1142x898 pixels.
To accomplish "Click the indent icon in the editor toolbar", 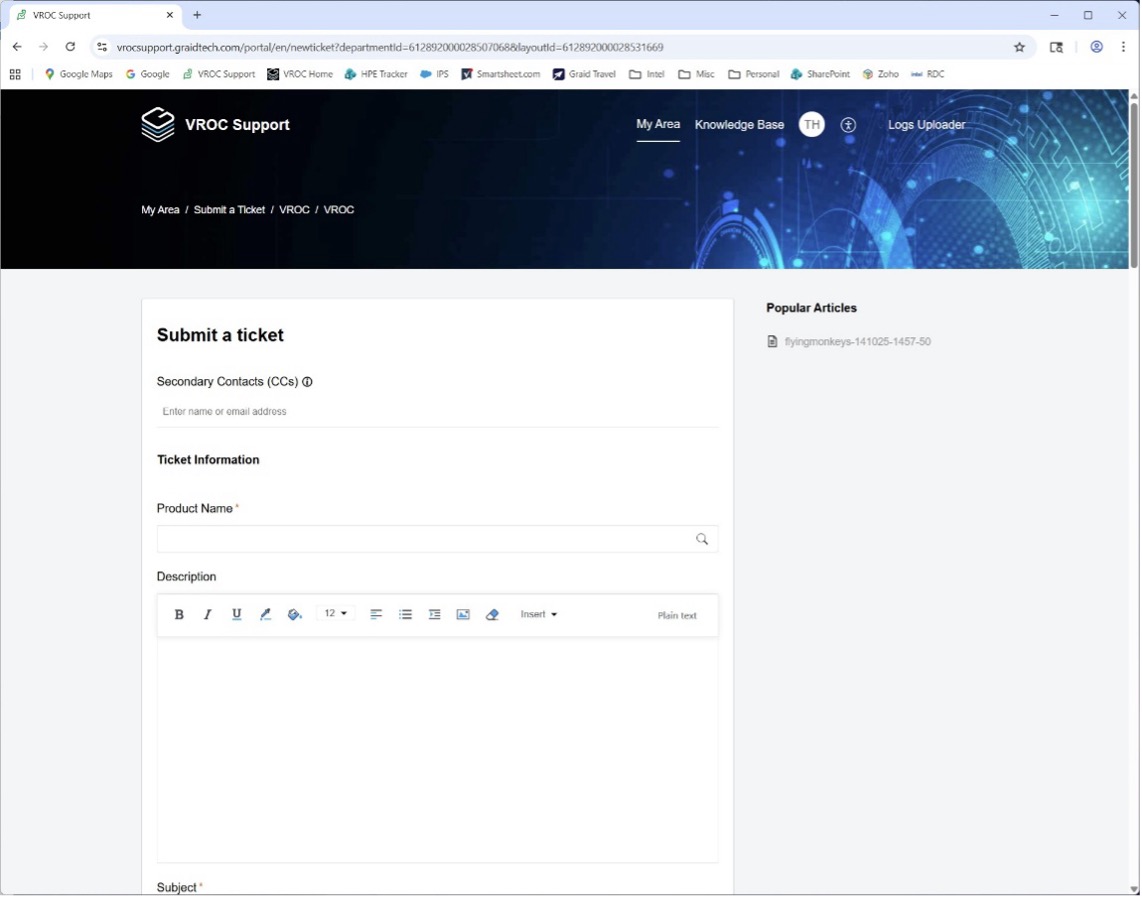I will (x=434, y=615).
